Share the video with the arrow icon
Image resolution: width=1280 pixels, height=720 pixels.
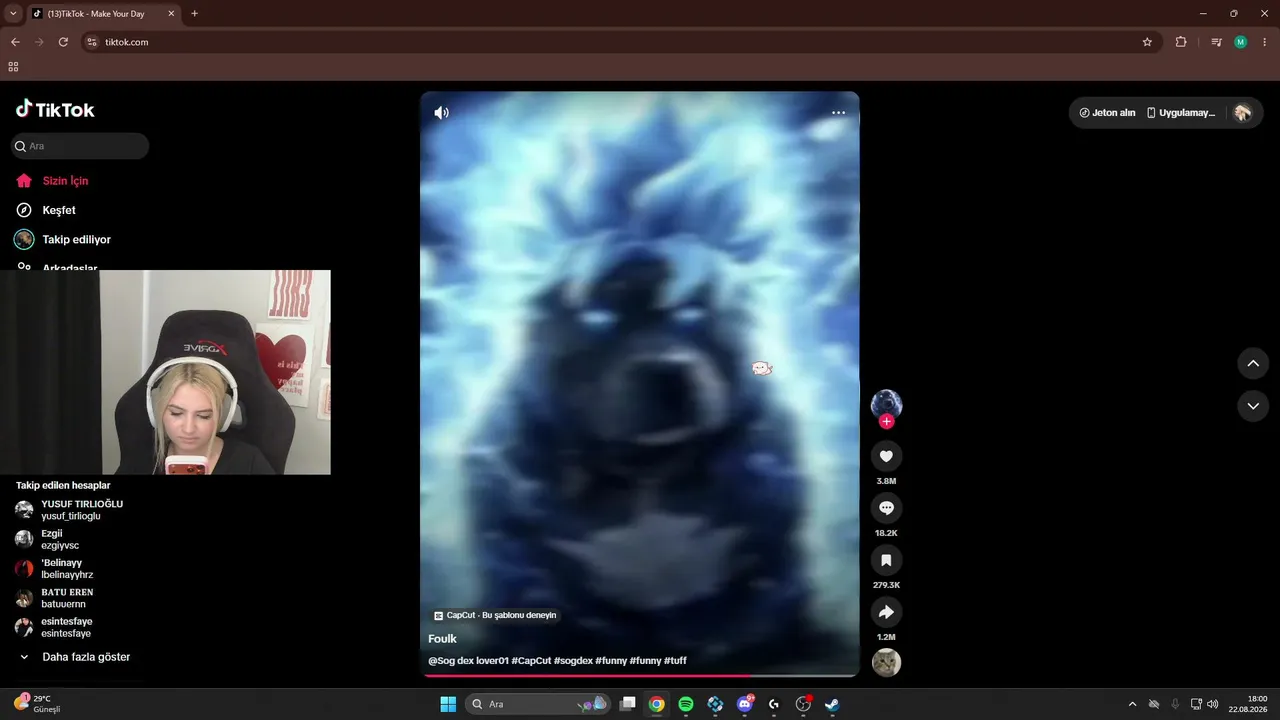886,612
